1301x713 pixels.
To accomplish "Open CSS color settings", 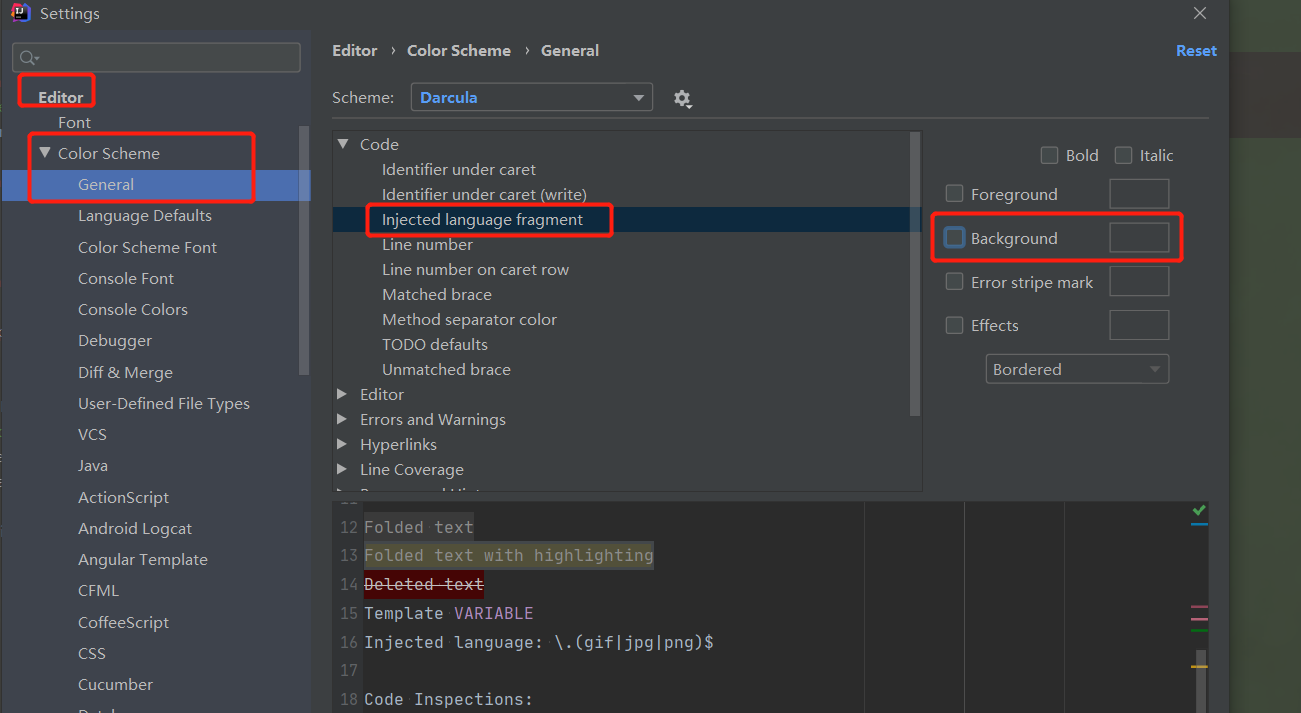I will pyautogui.click(x=92, y=653).
